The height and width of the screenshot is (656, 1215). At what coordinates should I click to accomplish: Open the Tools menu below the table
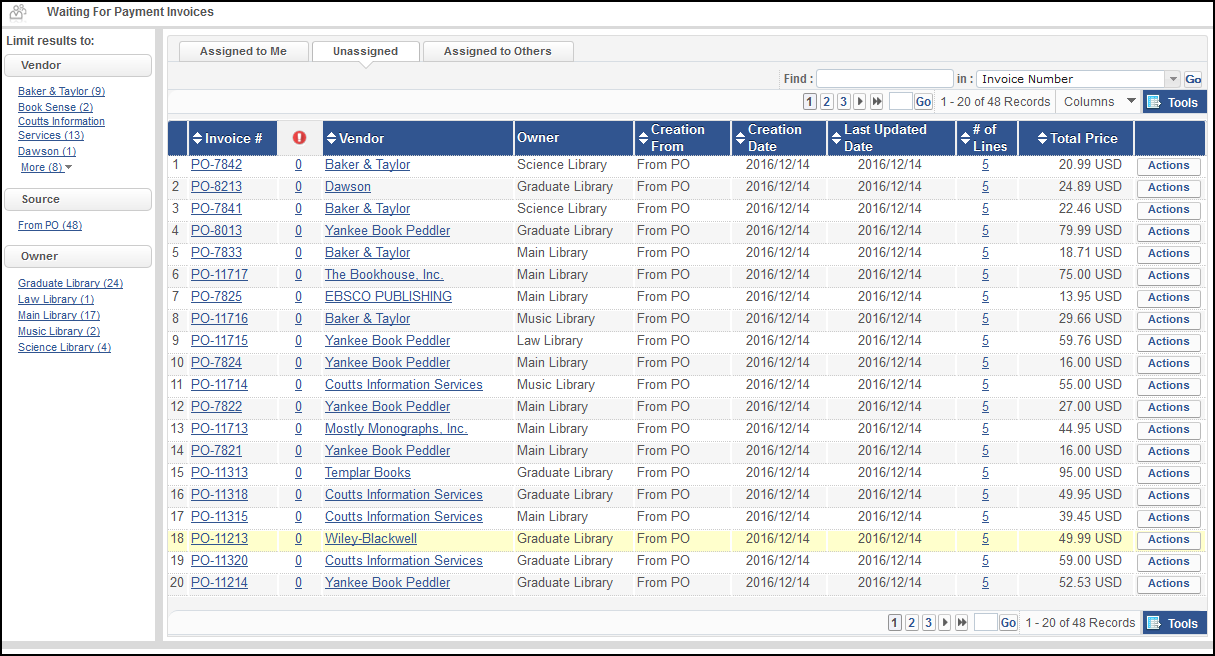[1175, 623]
